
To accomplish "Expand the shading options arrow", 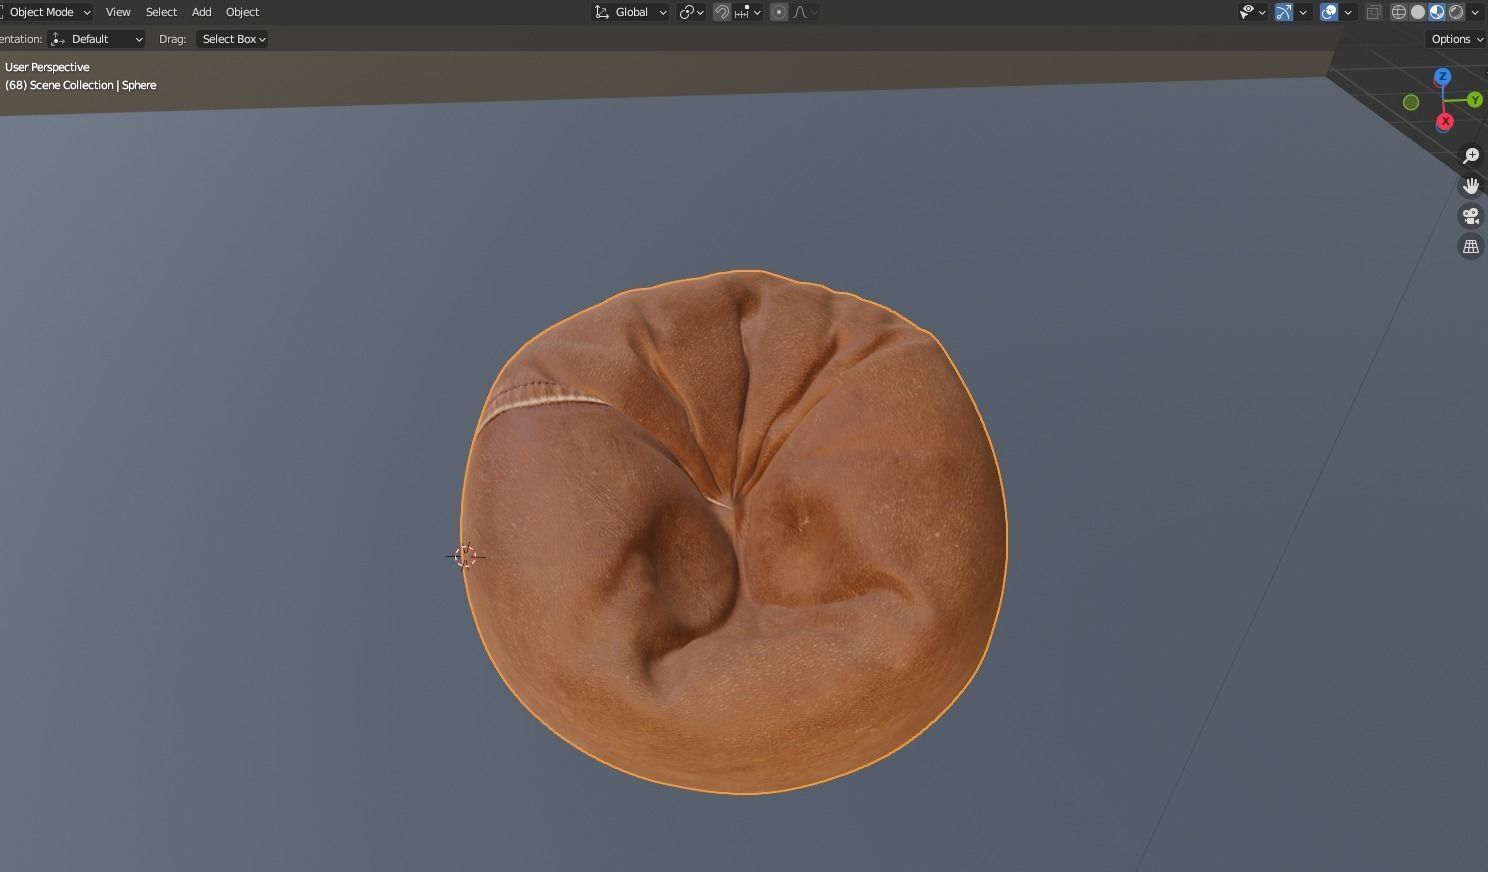I will [1475, 12].
